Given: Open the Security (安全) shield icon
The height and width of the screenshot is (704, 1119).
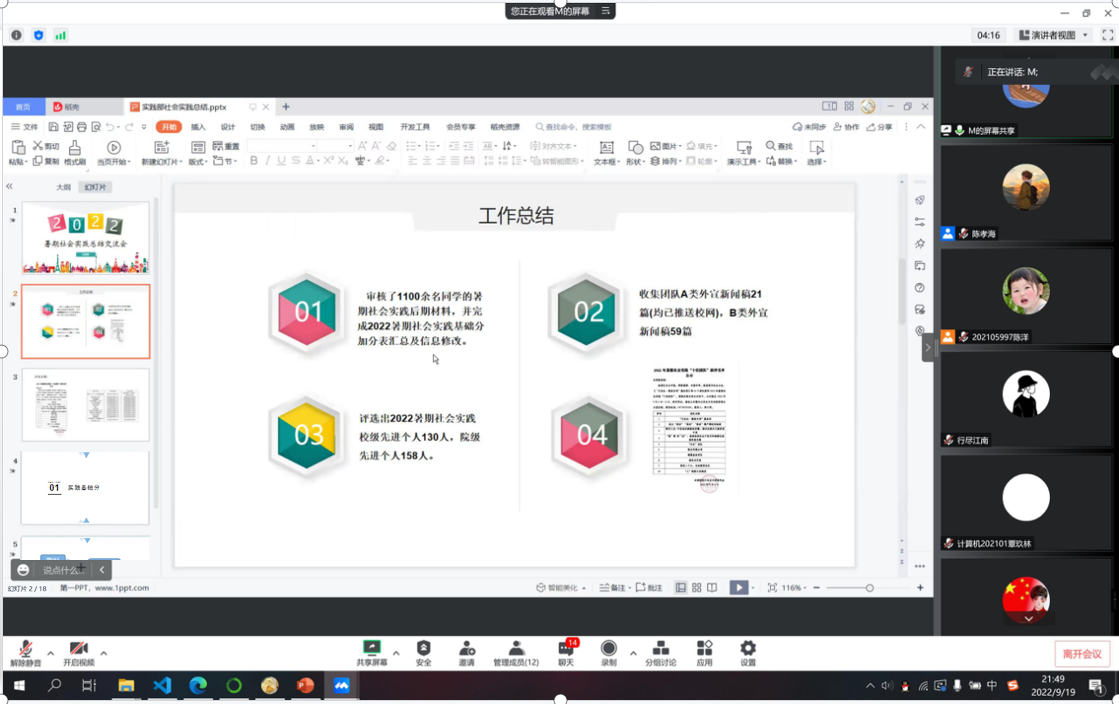Looking at the screenshot, I should pyautogui.click(x=423, y=652).
